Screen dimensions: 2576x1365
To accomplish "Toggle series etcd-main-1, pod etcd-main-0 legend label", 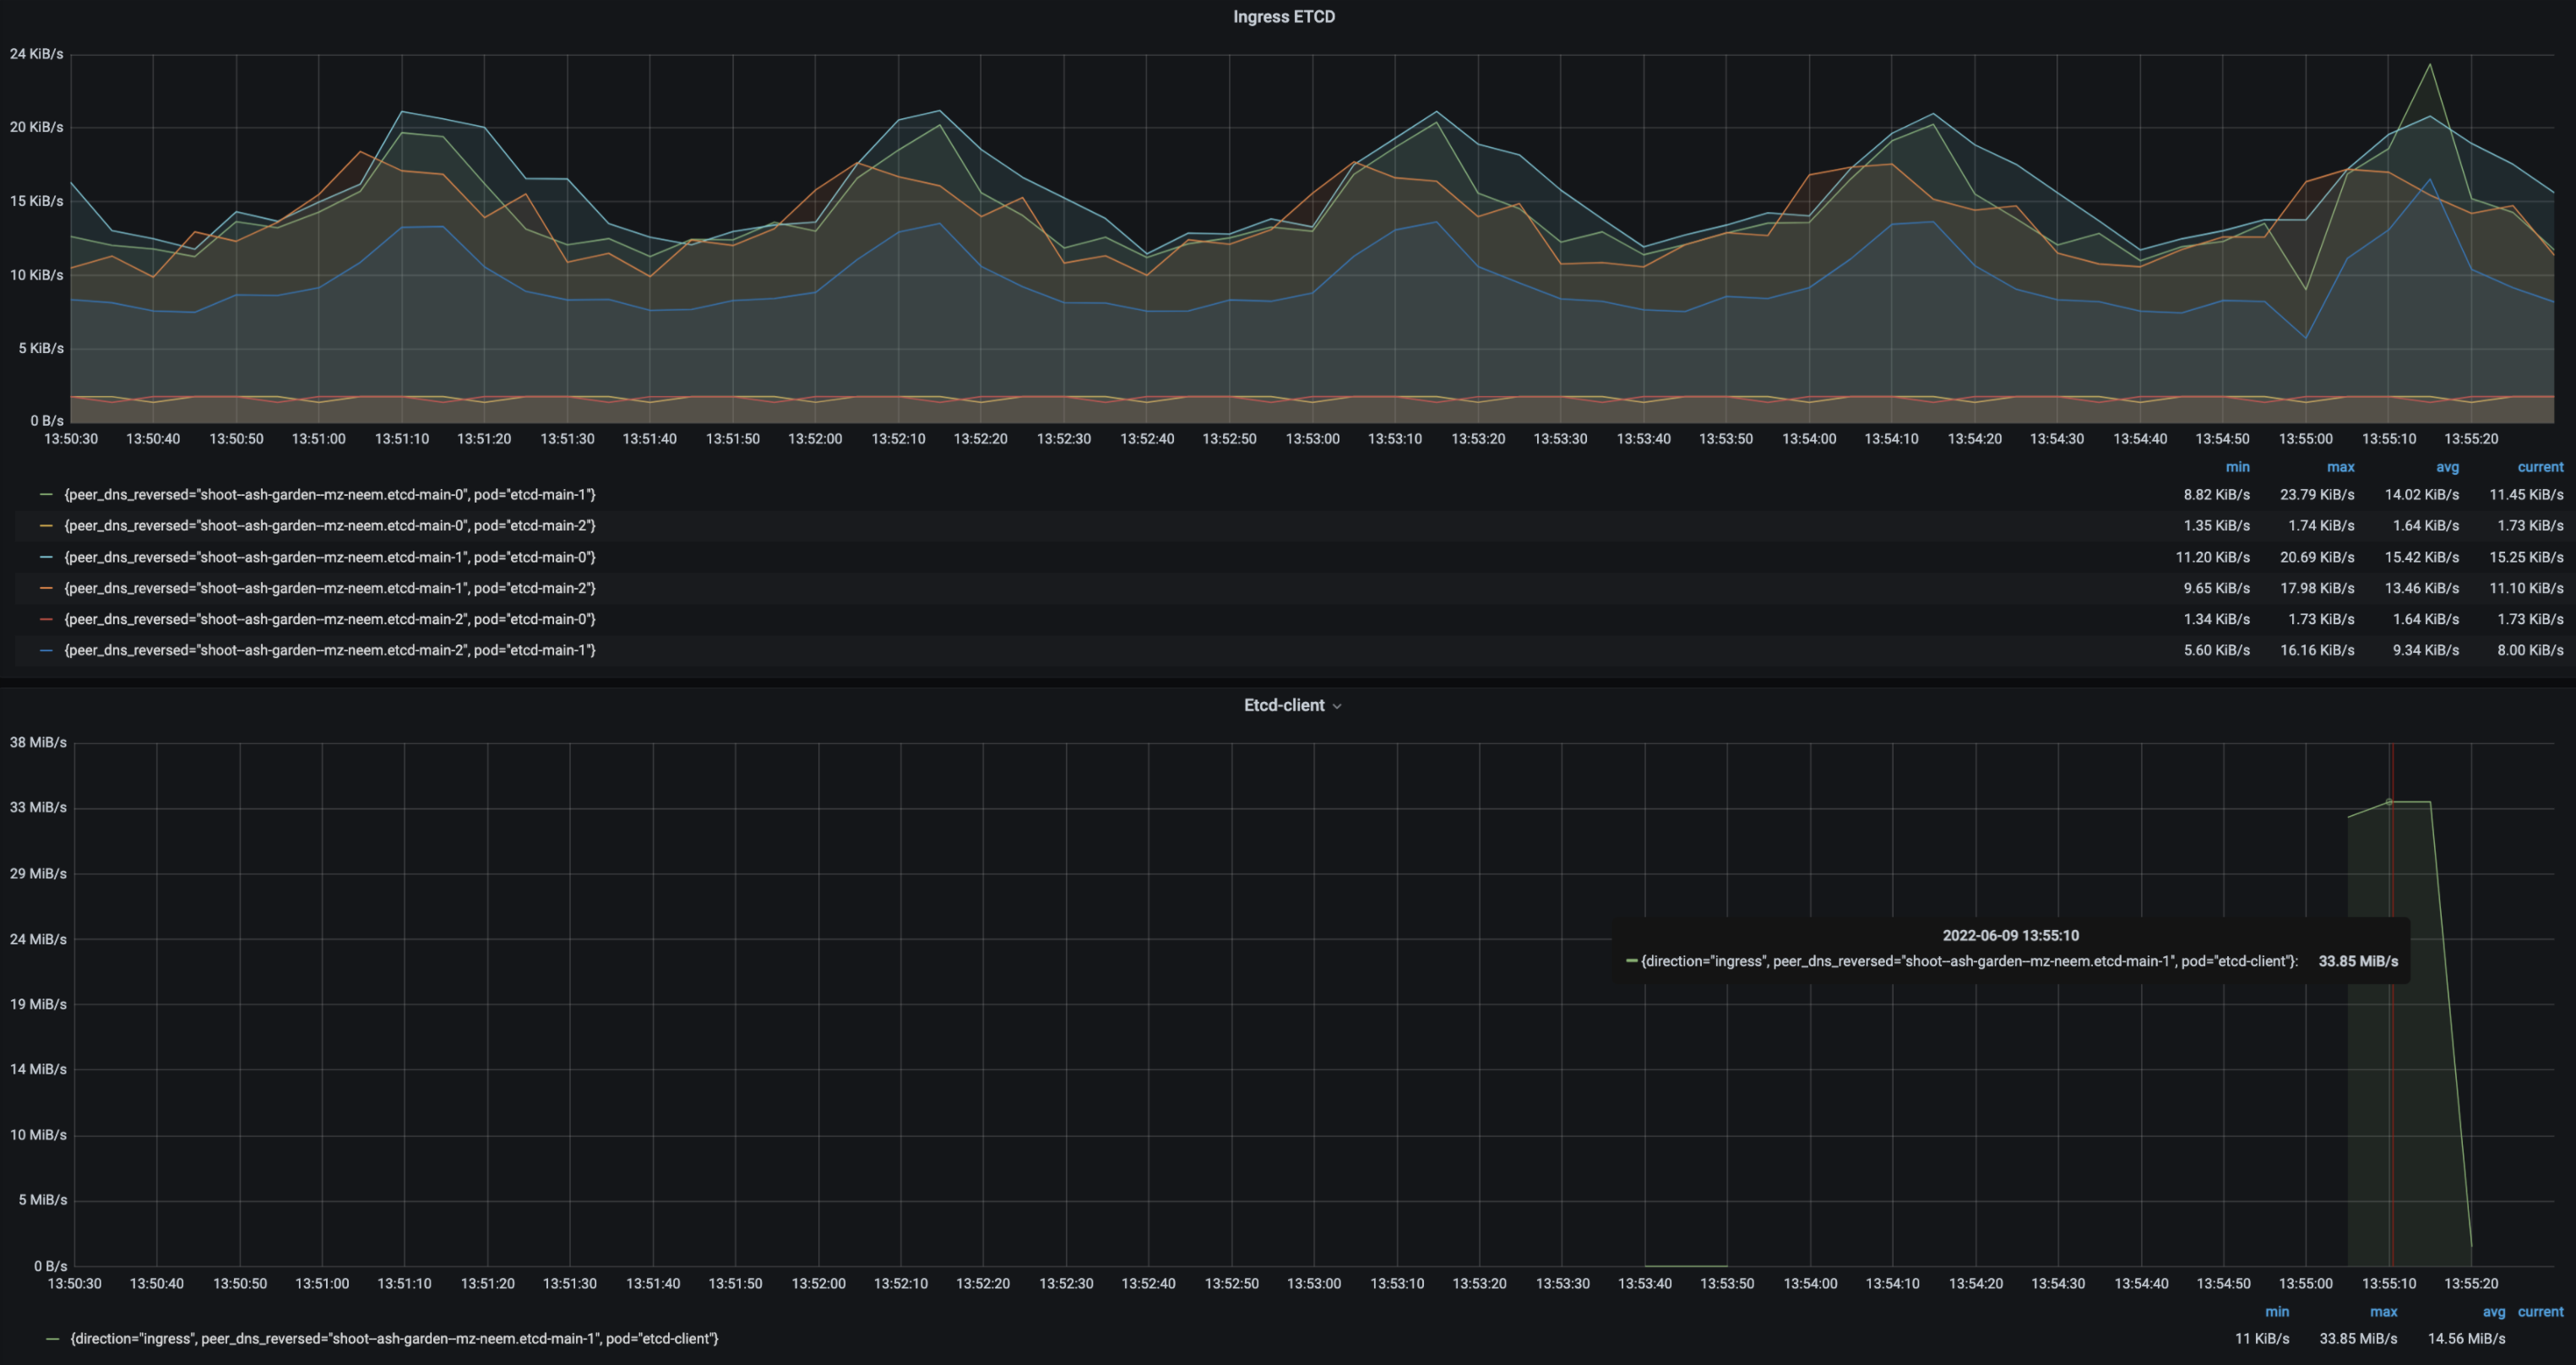I will 330,557.
